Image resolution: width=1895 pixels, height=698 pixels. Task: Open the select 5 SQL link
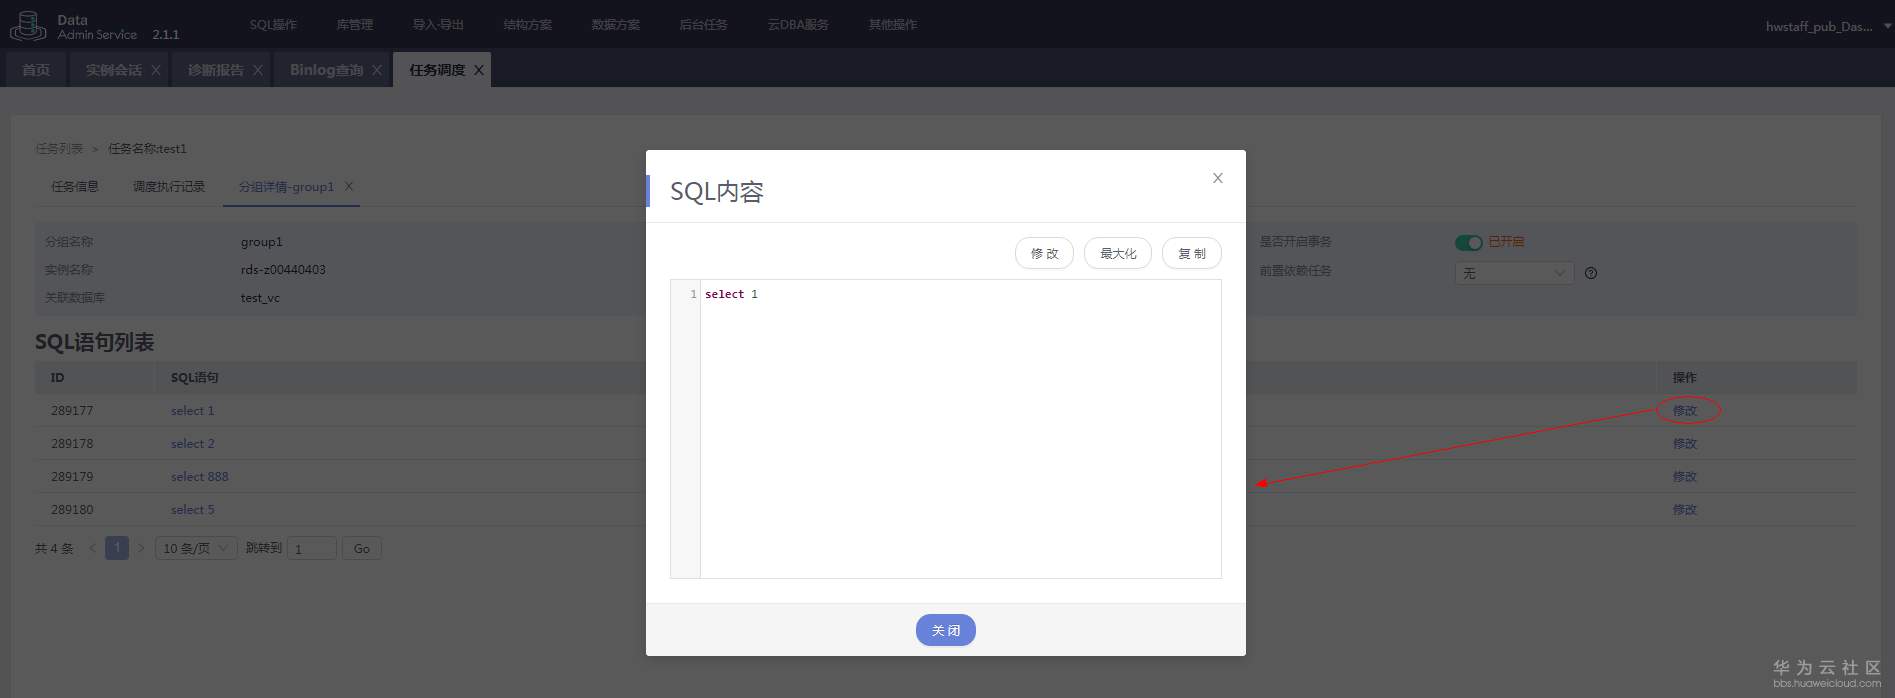[x=192, y=510]
